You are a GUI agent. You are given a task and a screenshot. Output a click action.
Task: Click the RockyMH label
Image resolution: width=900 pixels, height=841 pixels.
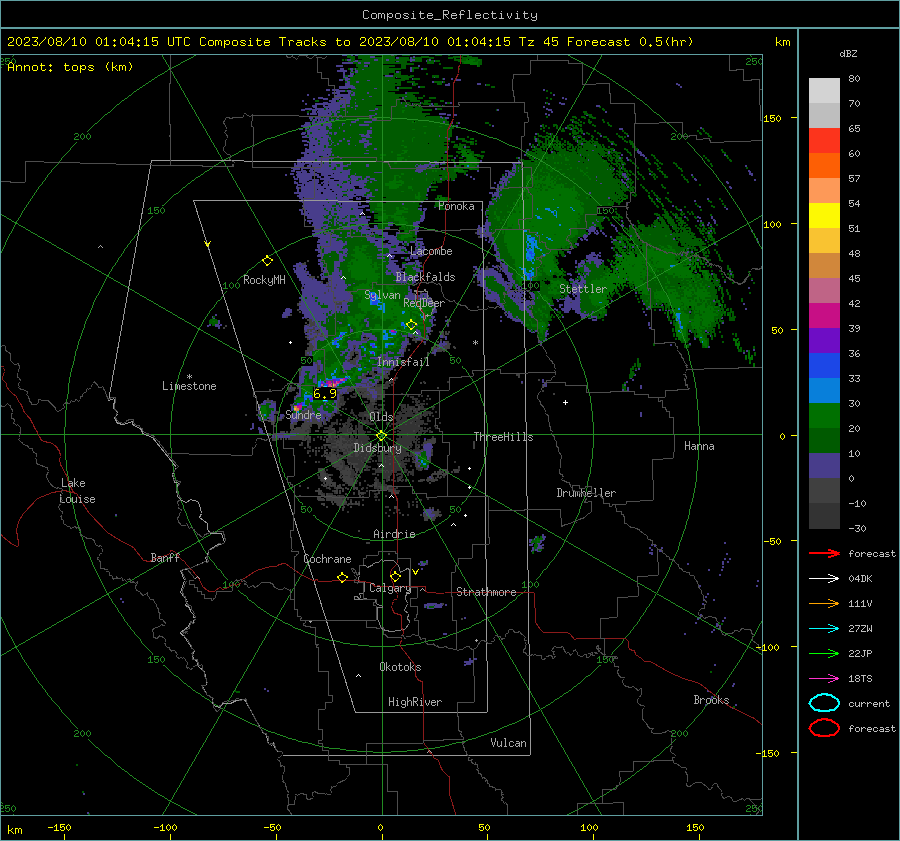(x=264, y=280)
